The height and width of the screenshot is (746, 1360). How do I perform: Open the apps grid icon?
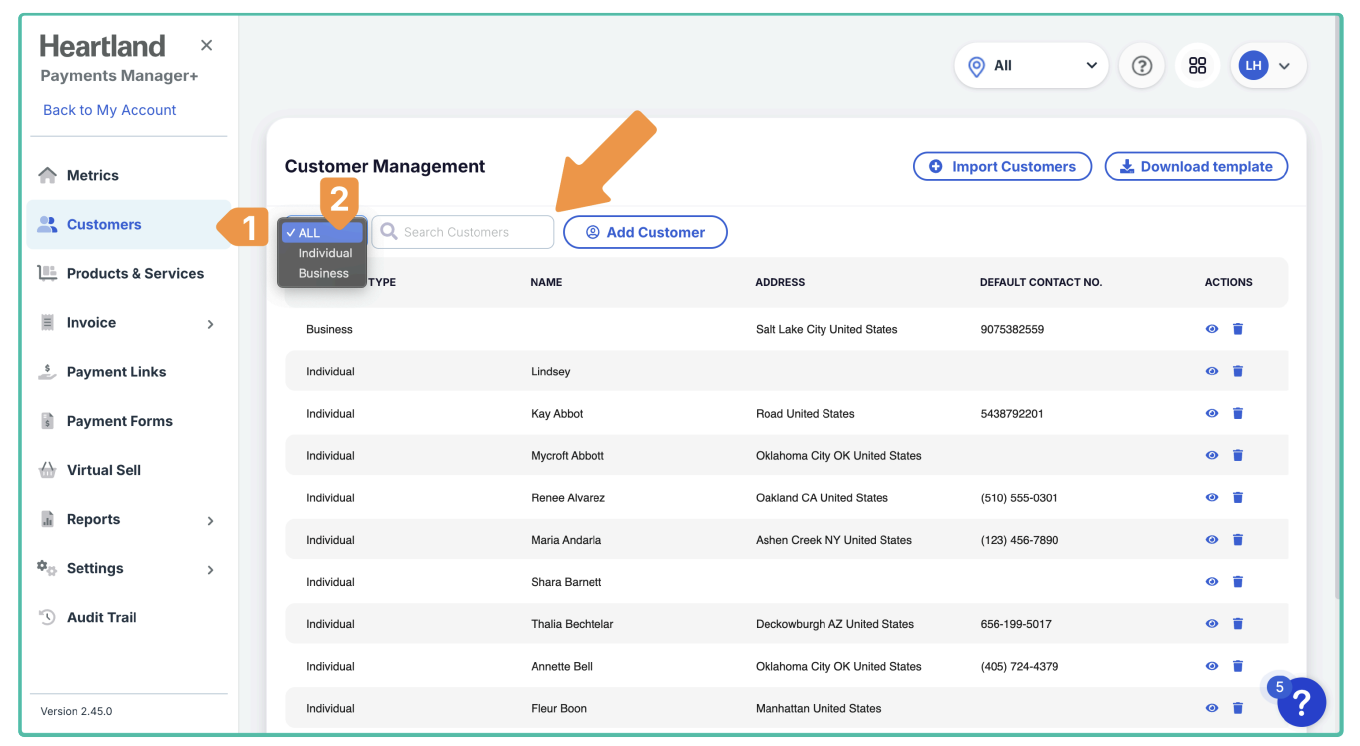click(x=1197, y=66)
